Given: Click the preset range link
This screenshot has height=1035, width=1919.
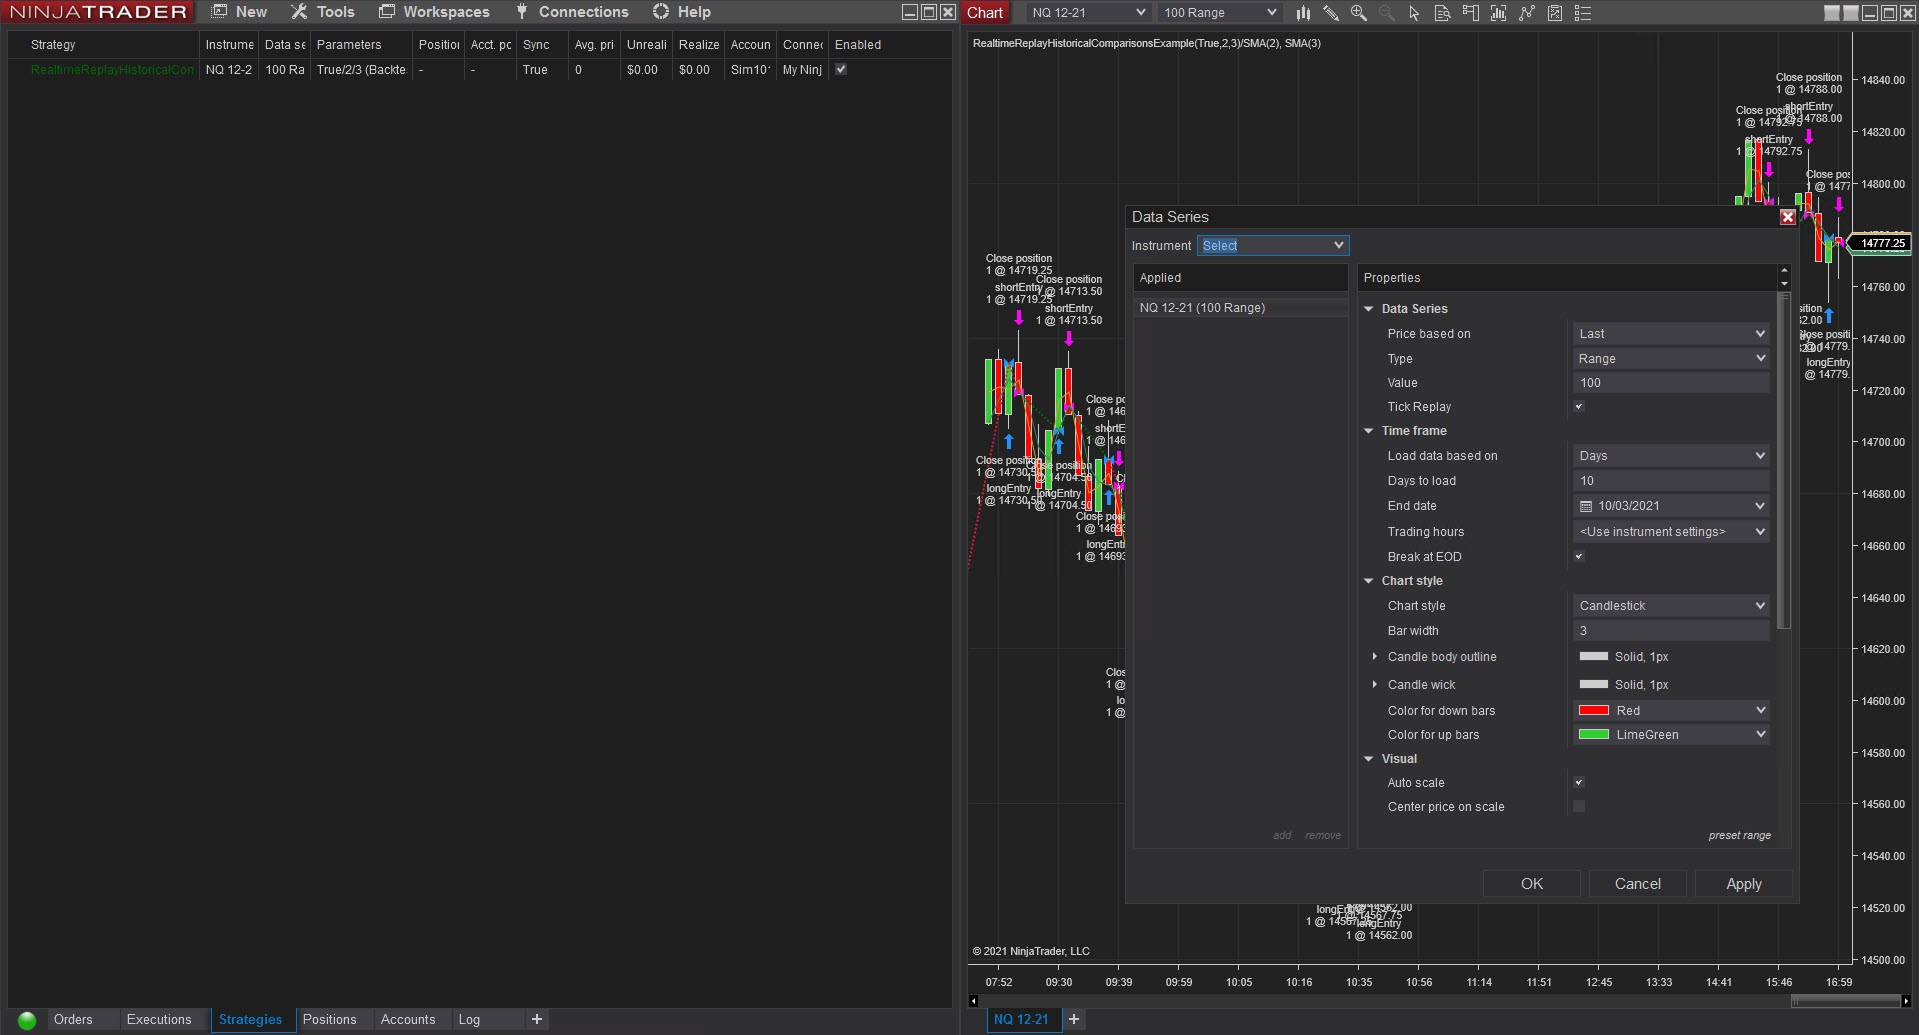Looking at the screenshot, I should click(1740, 836).
